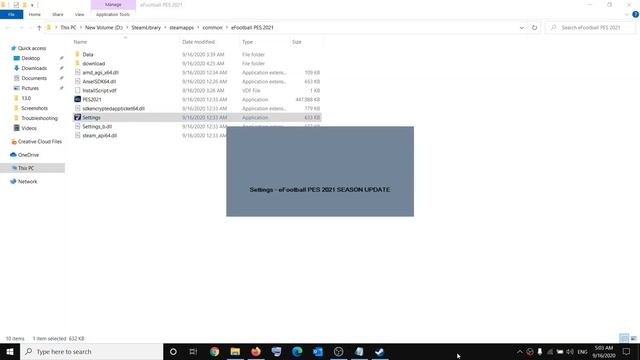640x360 pixels.
Task: Select the download folder
Action: [93, 63]
